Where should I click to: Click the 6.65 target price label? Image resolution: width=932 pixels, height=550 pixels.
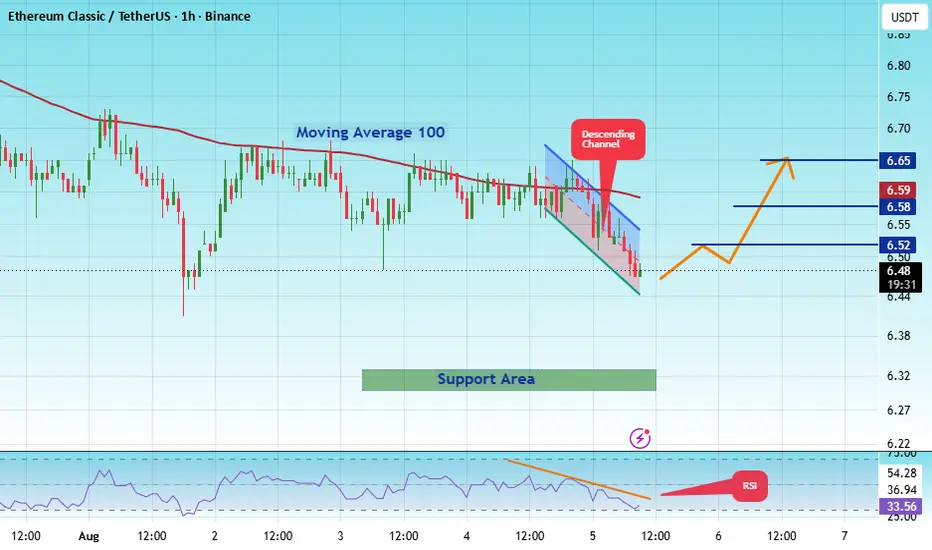(x=898, y=161)
